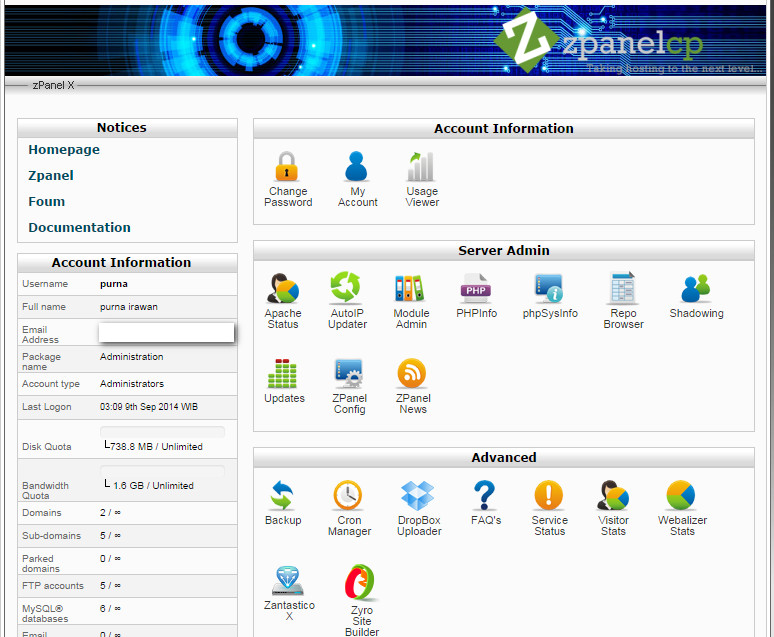The height and width of the screenshot is (637, 774).
Task: Click the Server Admin section header
Action: pos(504,251)
